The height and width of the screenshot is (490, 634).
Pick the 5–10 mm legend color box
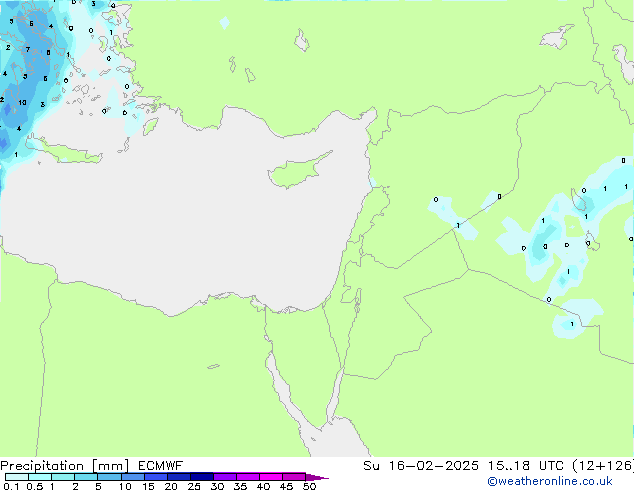click(110, 477)
